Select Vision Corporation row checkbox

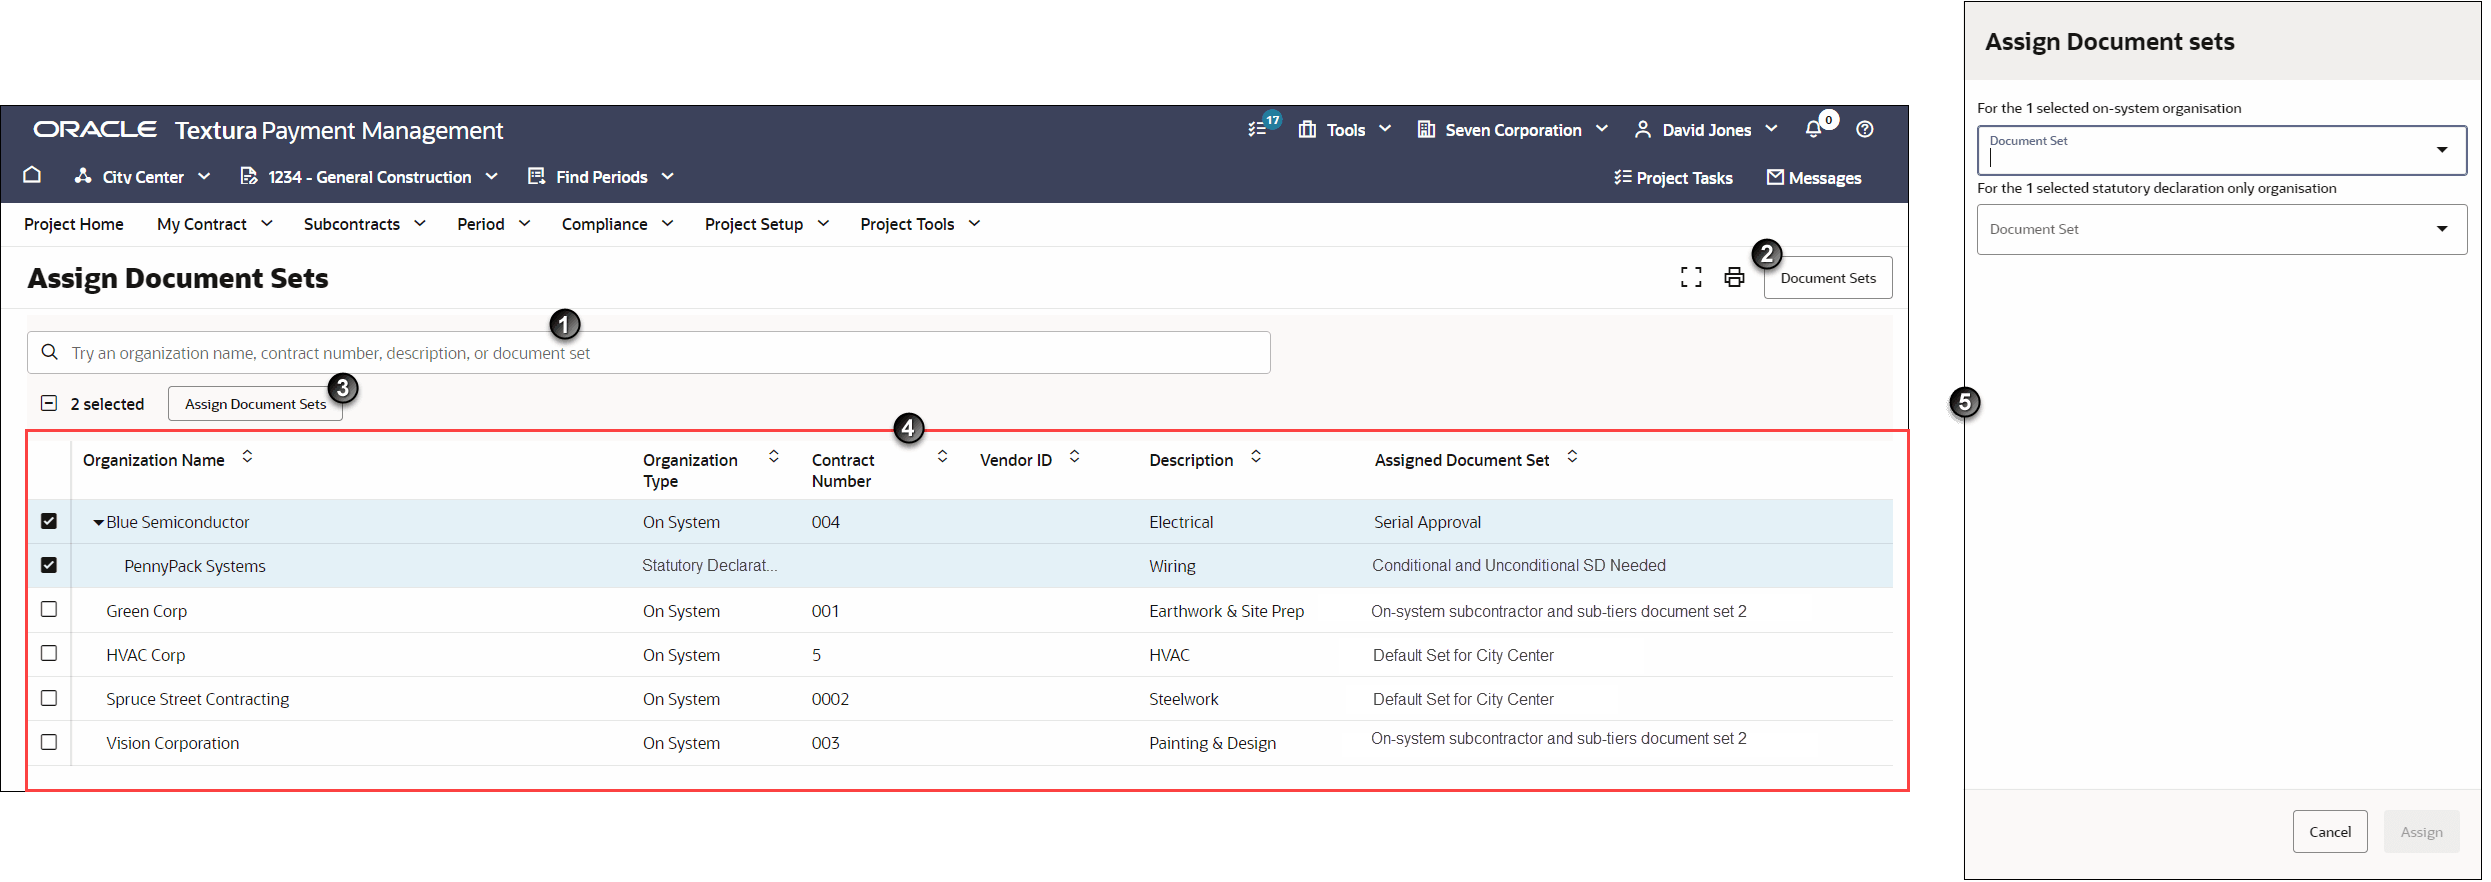coord(49,742)
